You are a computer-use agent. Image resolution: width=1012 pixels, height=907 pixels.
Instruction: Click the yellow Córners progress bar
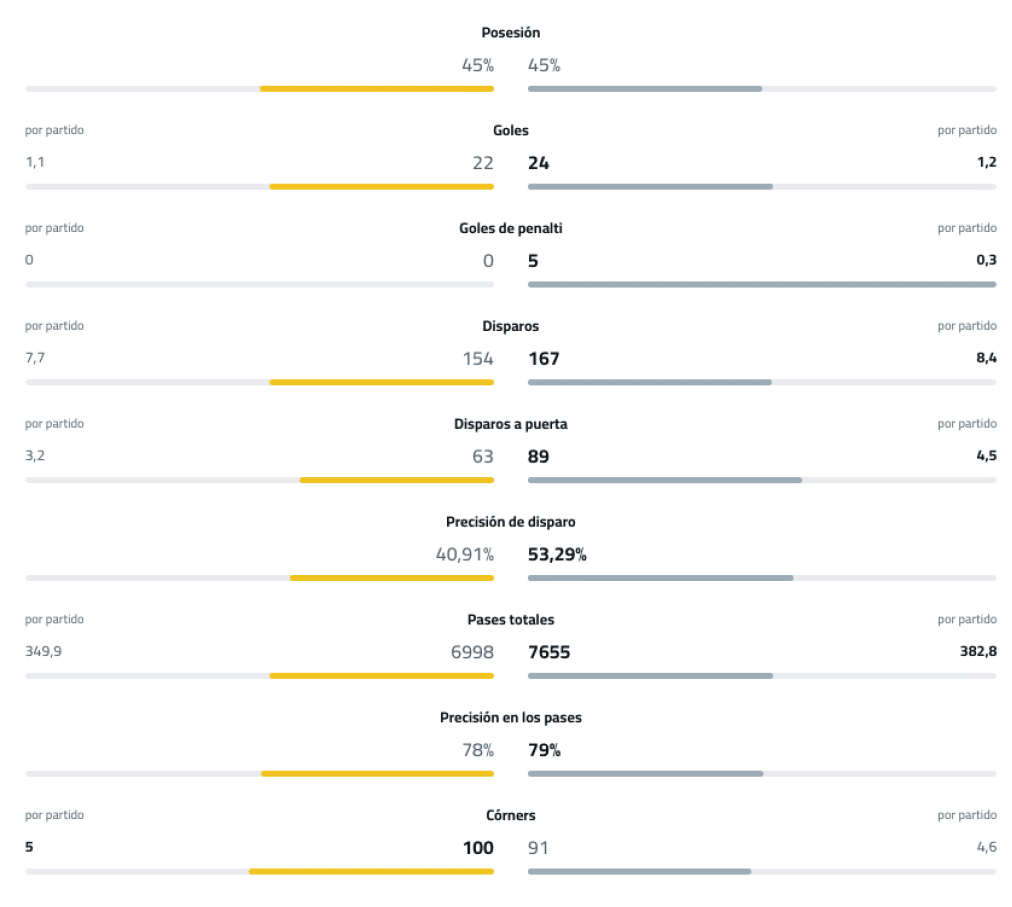371,872
